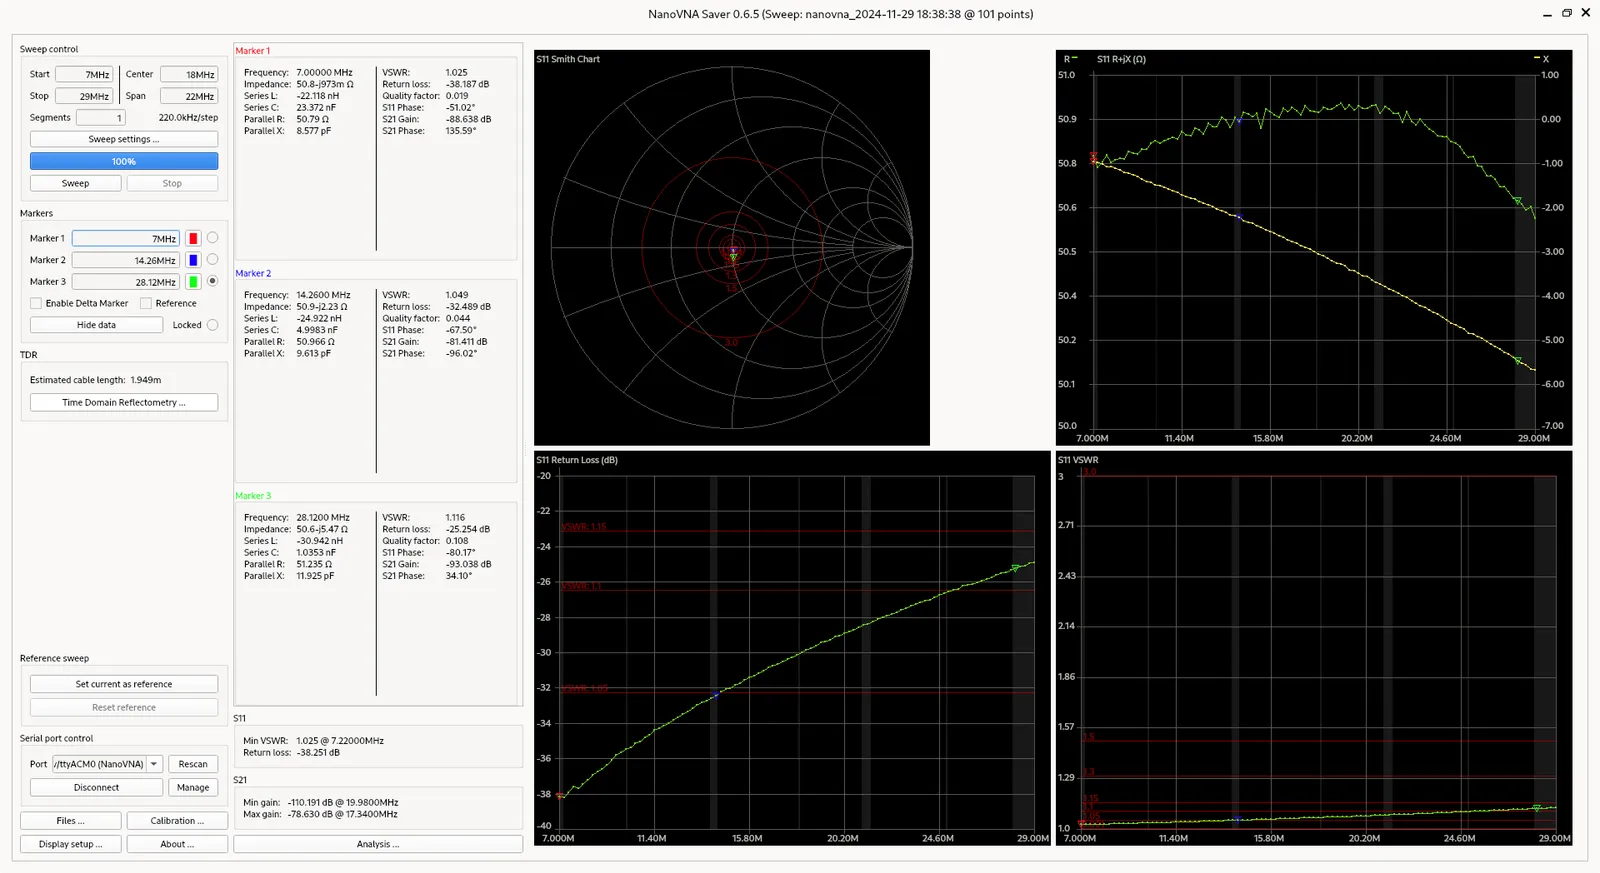Enable Delta Marker checkbox
Image resolution: width=1600 pixels, height=873 pixels.
(36, 303)
